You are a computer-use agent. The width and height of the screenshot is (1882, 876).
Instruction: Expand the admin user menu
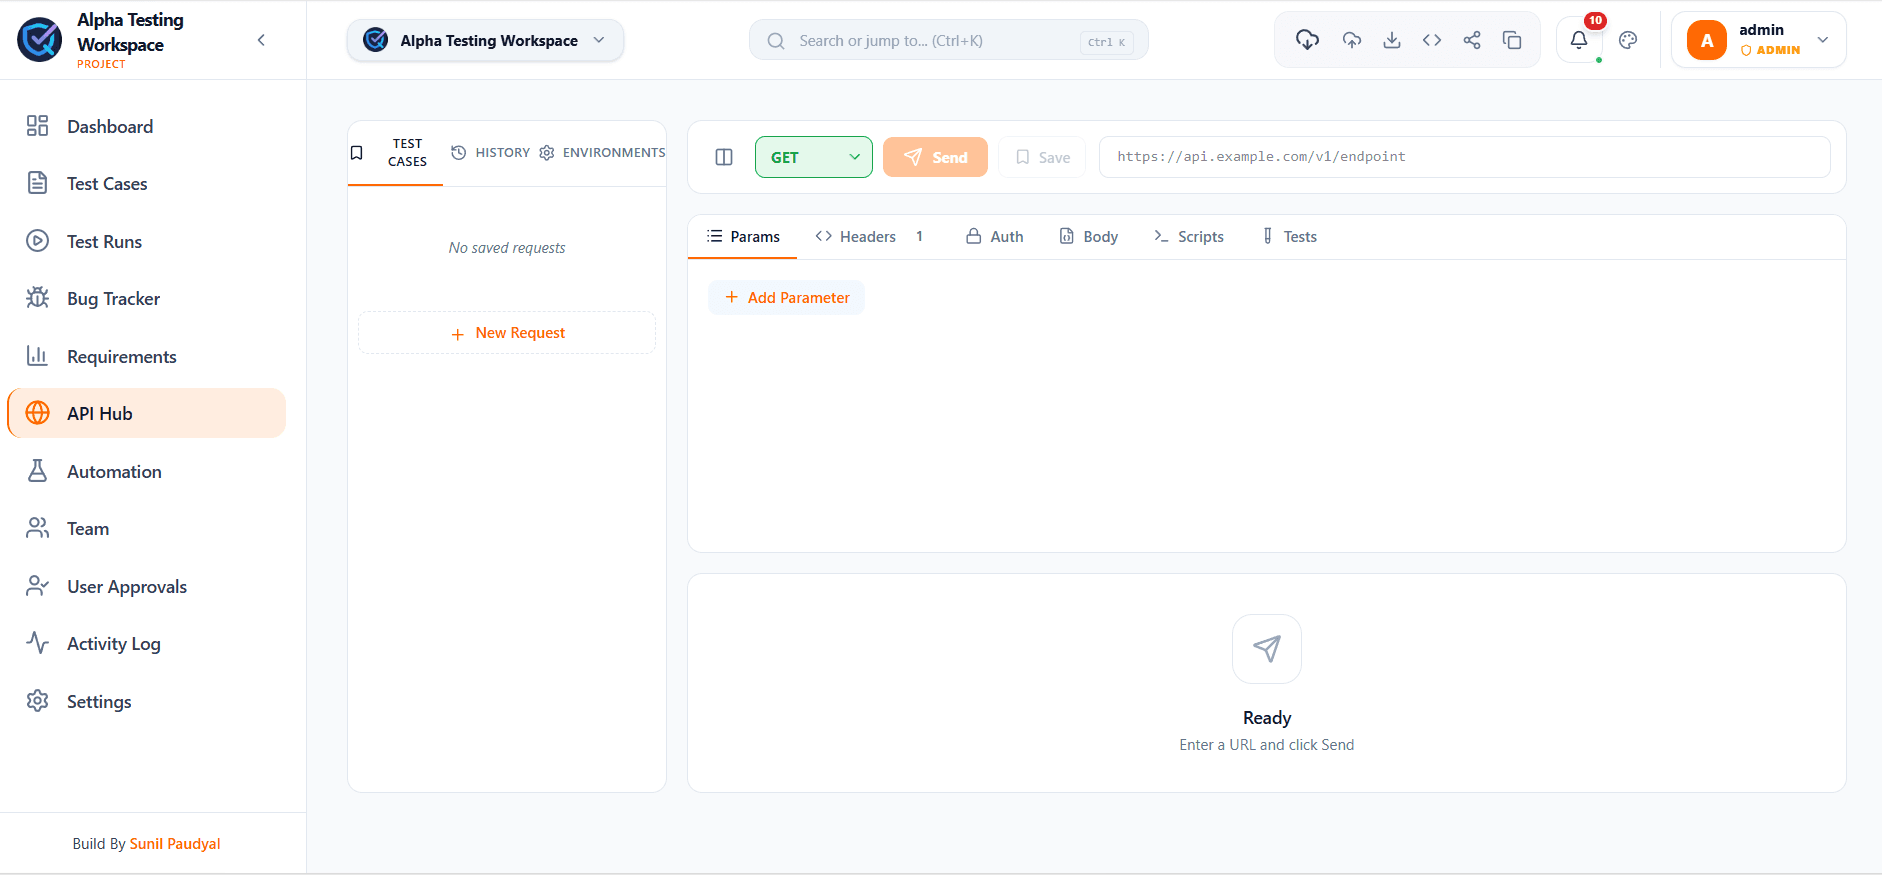(1758, 40)
